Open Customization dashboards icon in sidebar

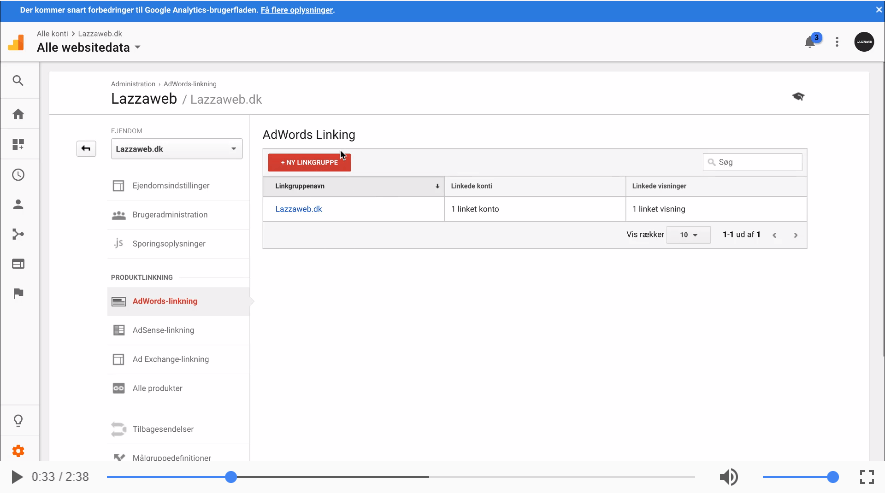(18, 144)
